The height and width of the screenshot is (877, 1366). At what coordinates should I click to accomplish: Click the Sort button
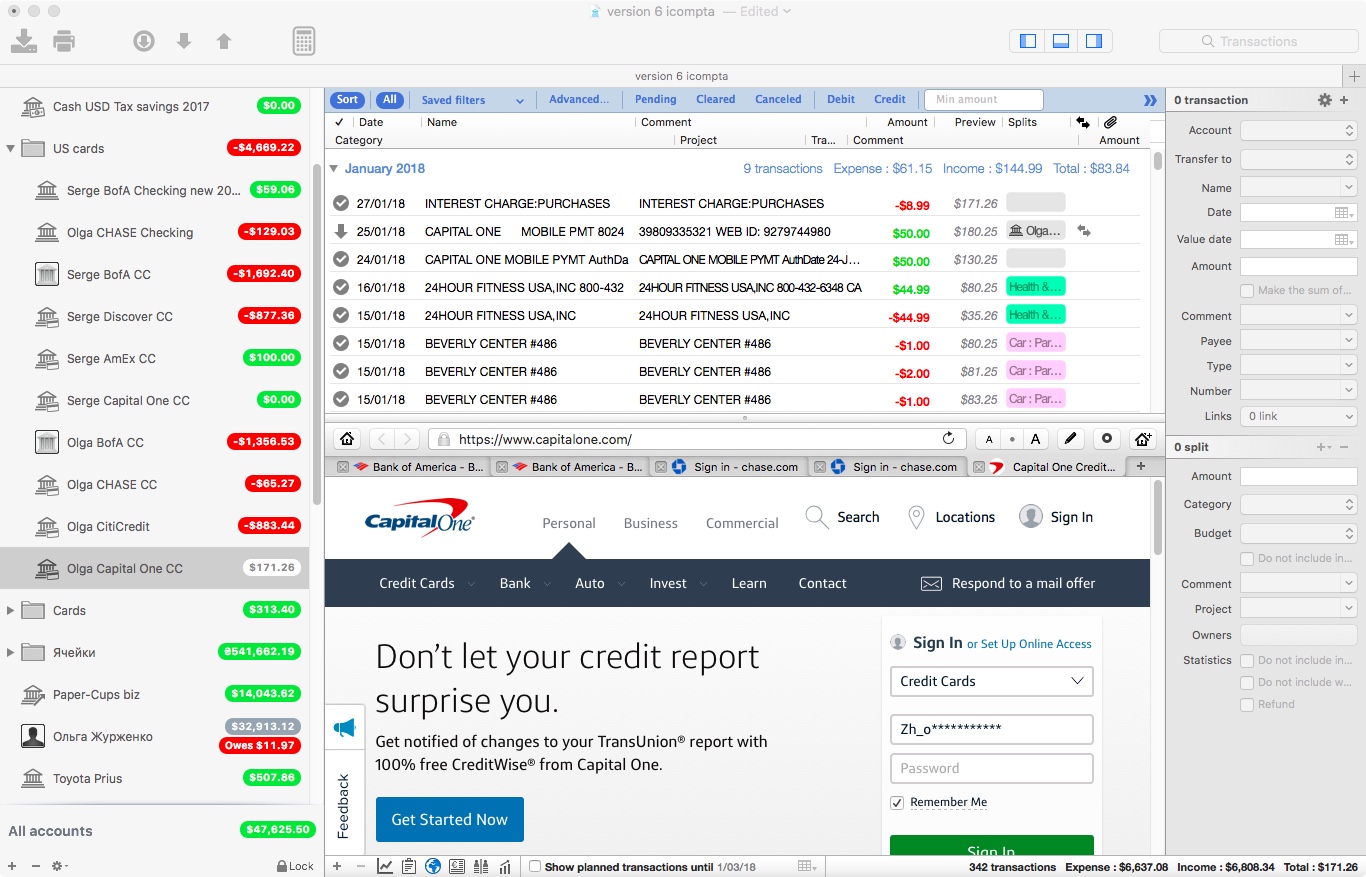click(347, 99)
